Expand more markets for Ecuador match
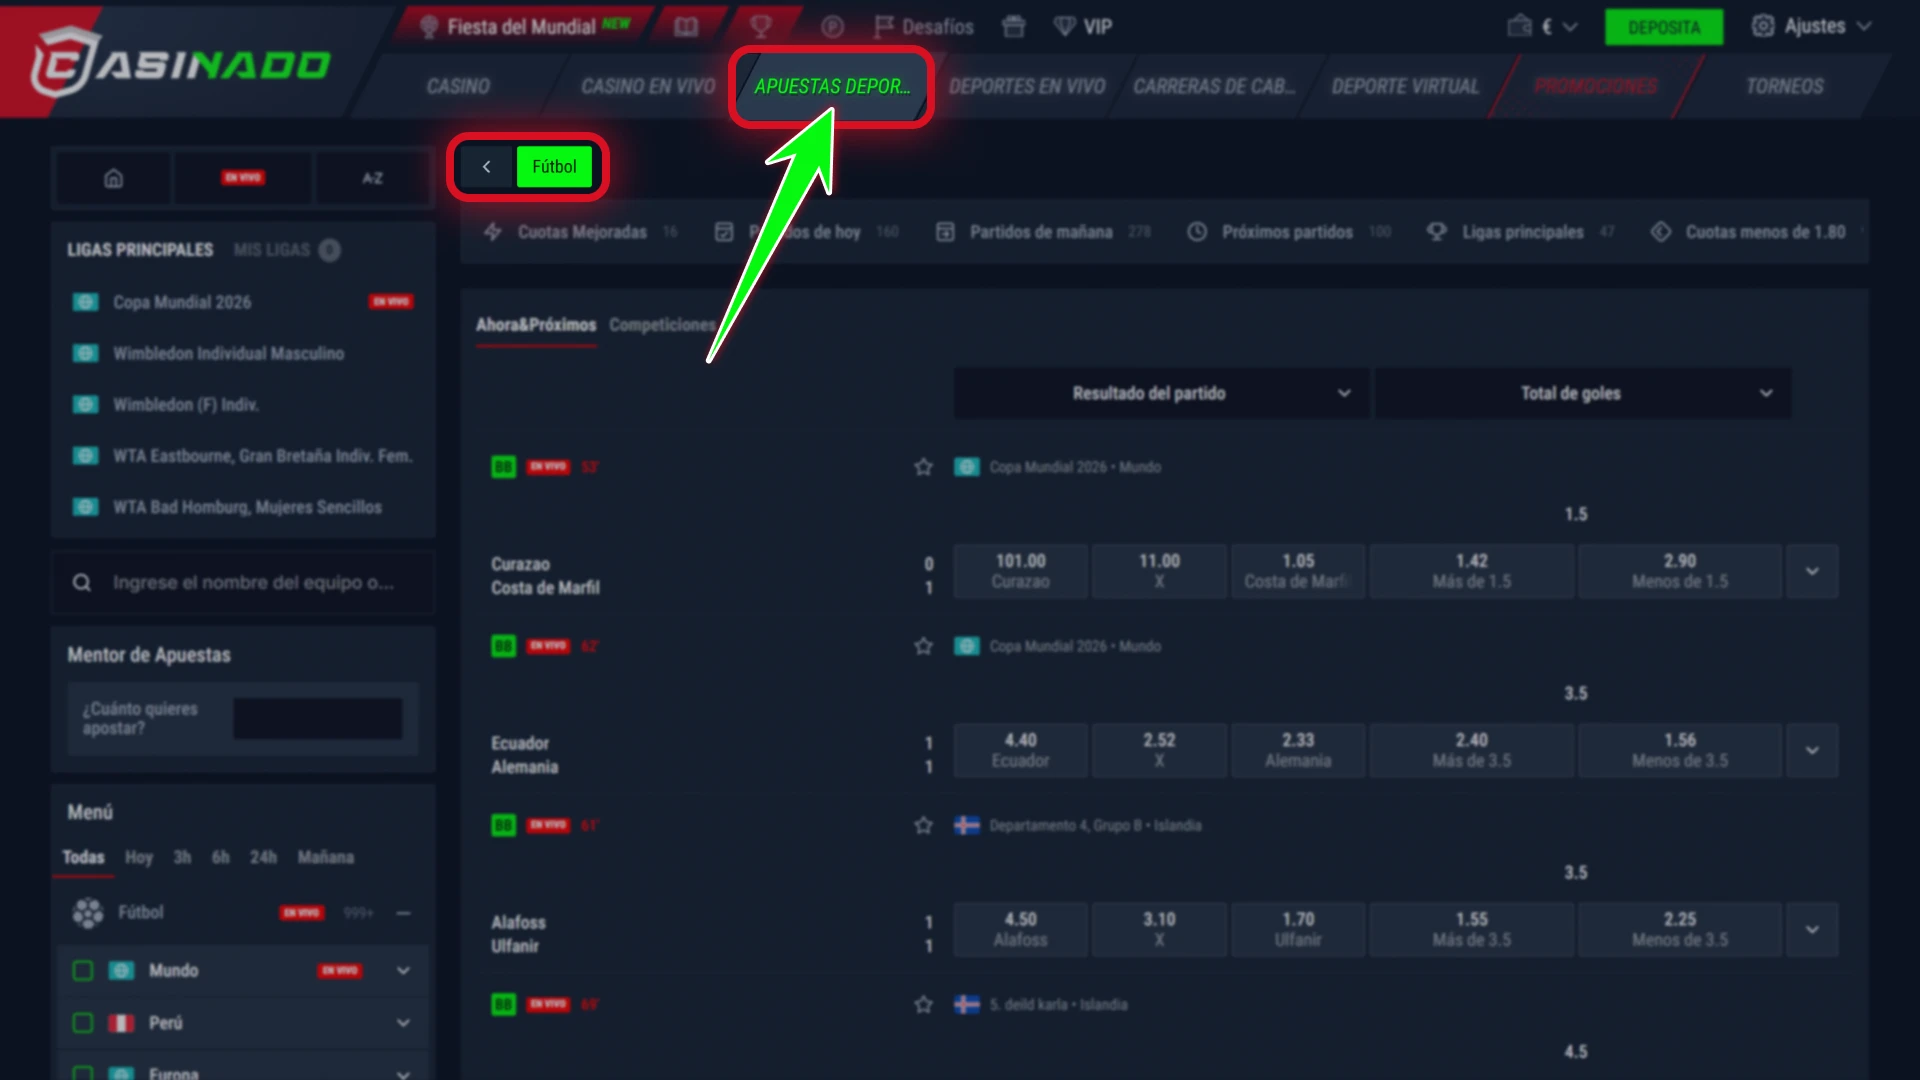The image size is (1920, 1080). [x=1812, y=750]
